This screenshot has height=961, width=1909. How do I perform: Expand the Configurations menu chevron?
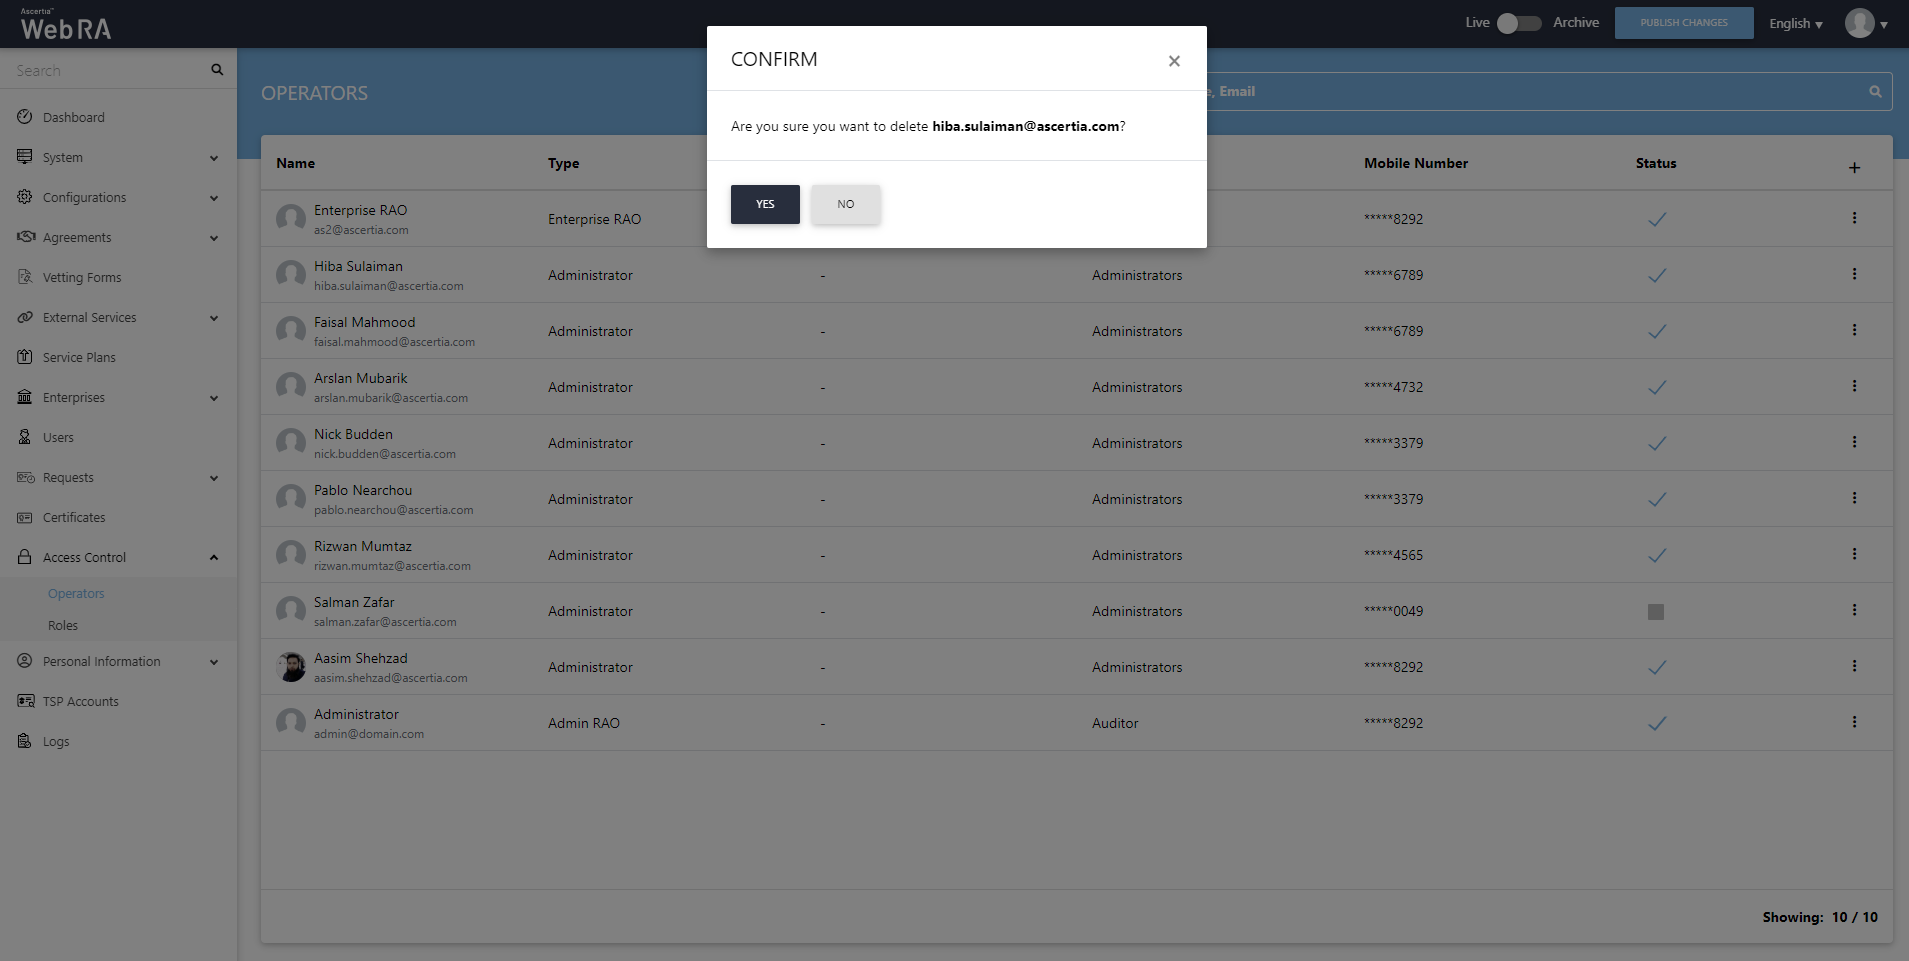[x=214, y=198]
